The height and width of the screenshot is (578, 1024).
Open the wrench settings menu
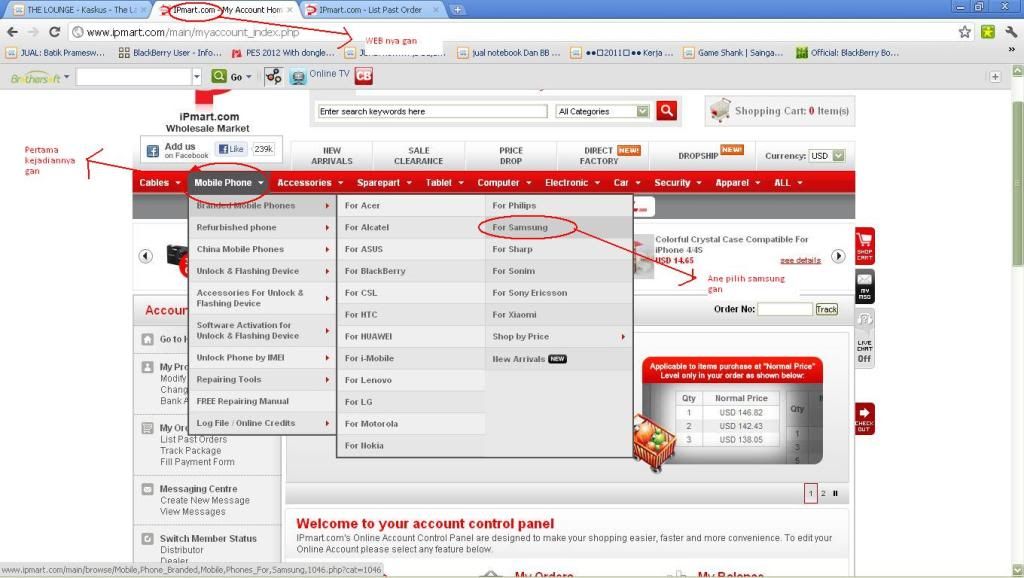click(1011, 31)
